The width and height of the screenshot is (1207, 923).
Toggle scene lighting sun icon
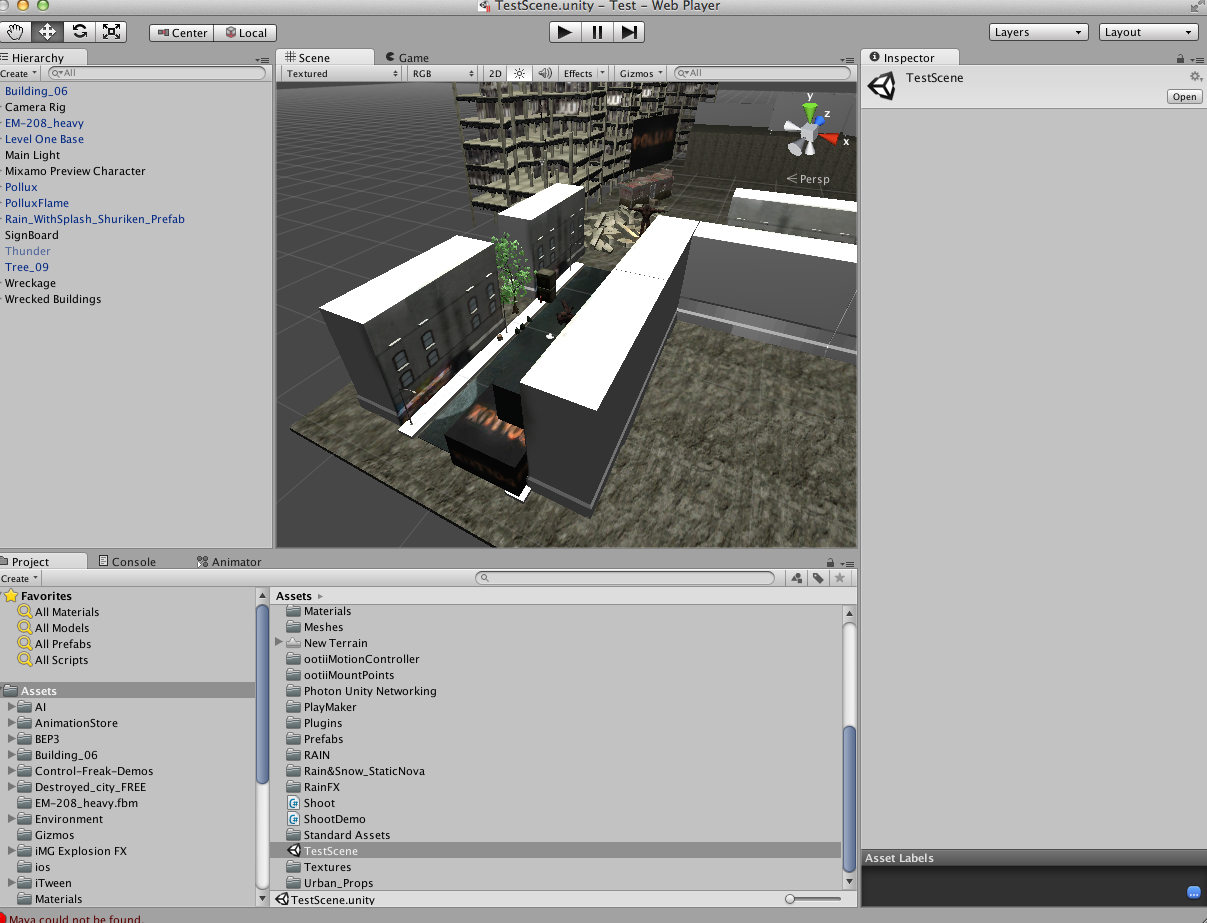coord(519,74)
